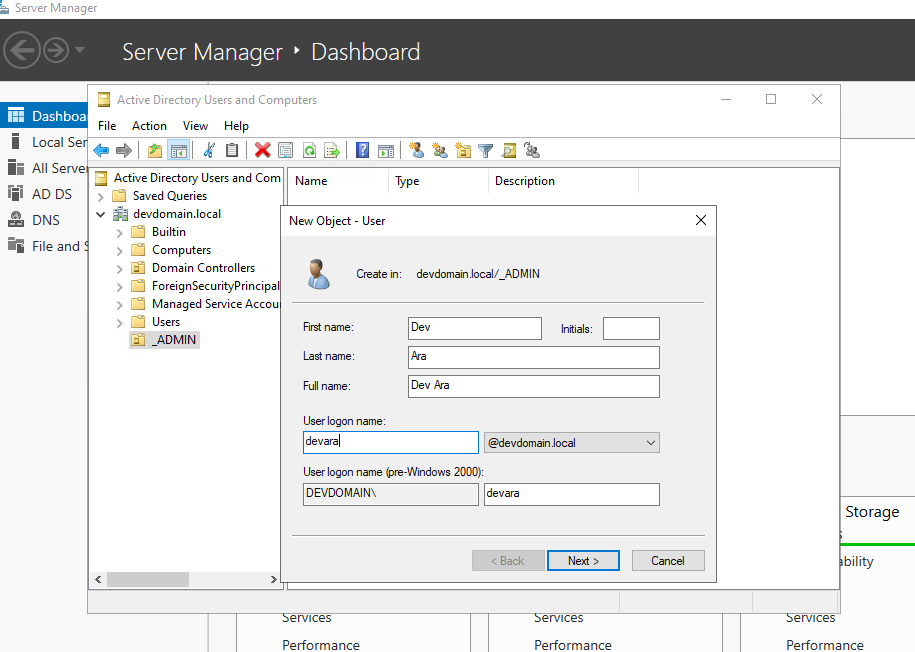The width and height of the screenshot is (915, 652).
Task: Open Properties toolbar icon
Action: coord(285,151)
